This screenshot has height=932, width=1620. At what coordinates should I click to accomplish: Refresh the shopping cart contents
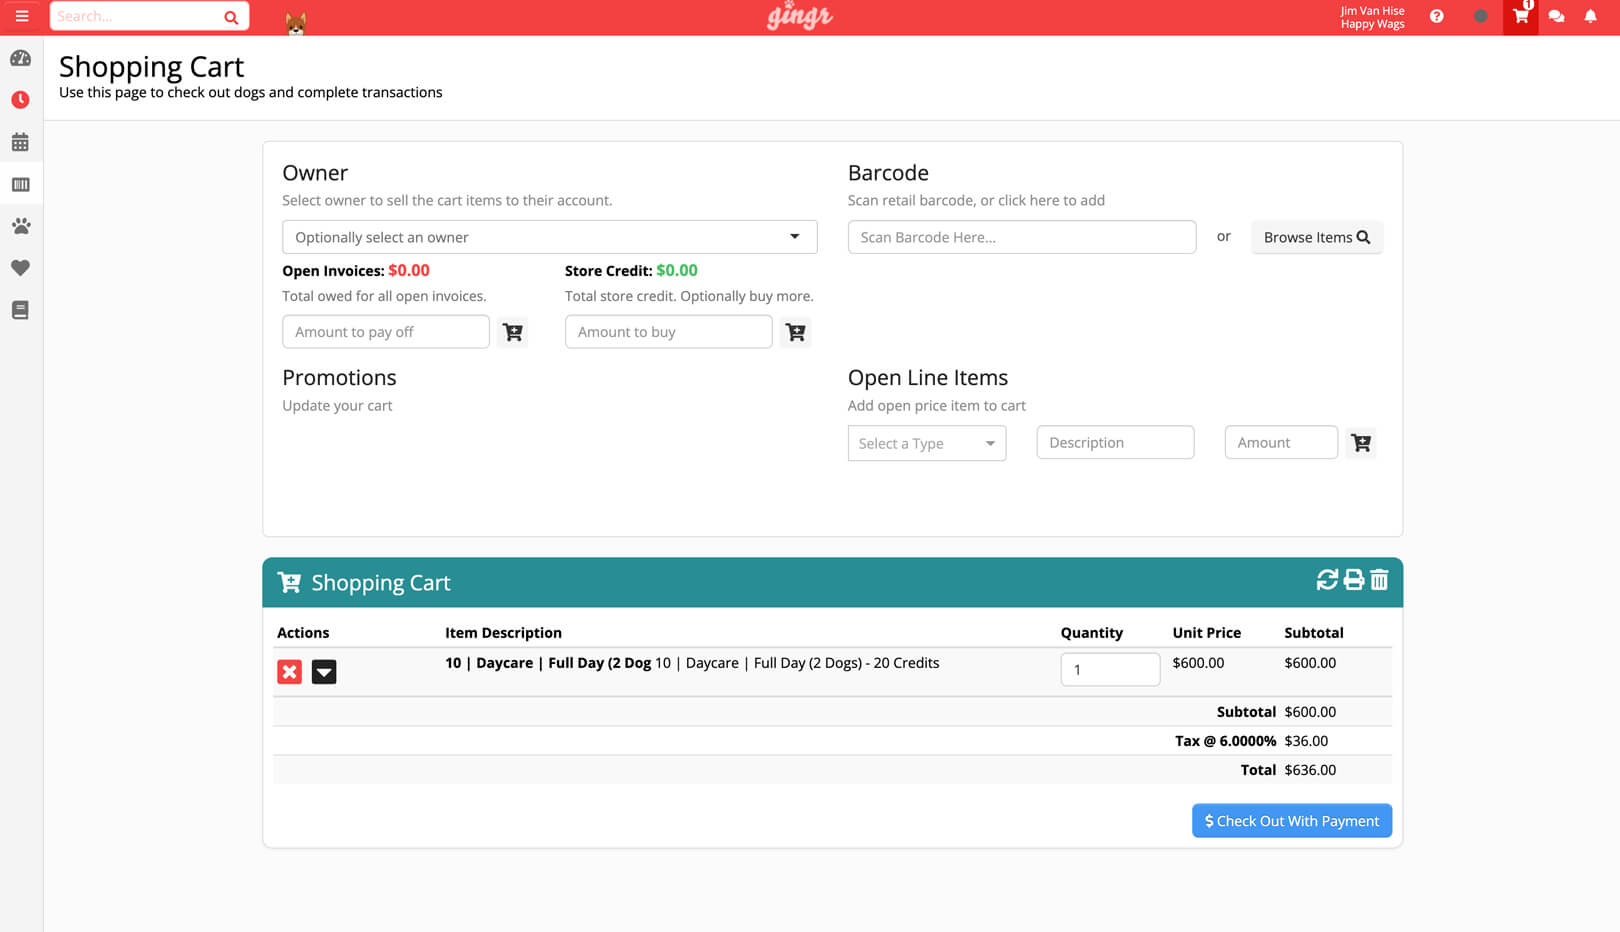click(1326, 580)
